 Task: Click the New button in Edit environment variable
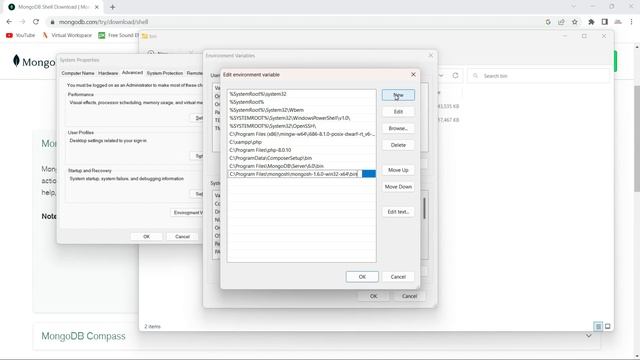398,95
